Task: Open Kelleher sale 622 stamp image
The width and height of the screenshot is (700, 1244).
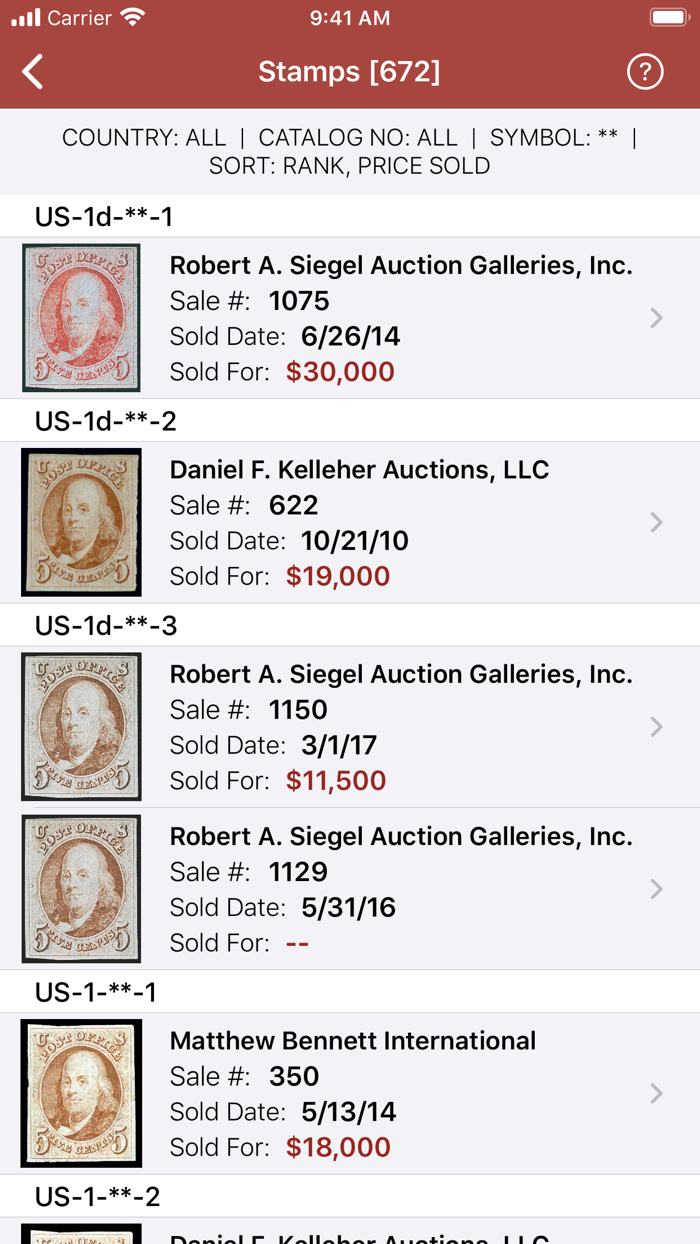Action: click(x=81, y=522)
